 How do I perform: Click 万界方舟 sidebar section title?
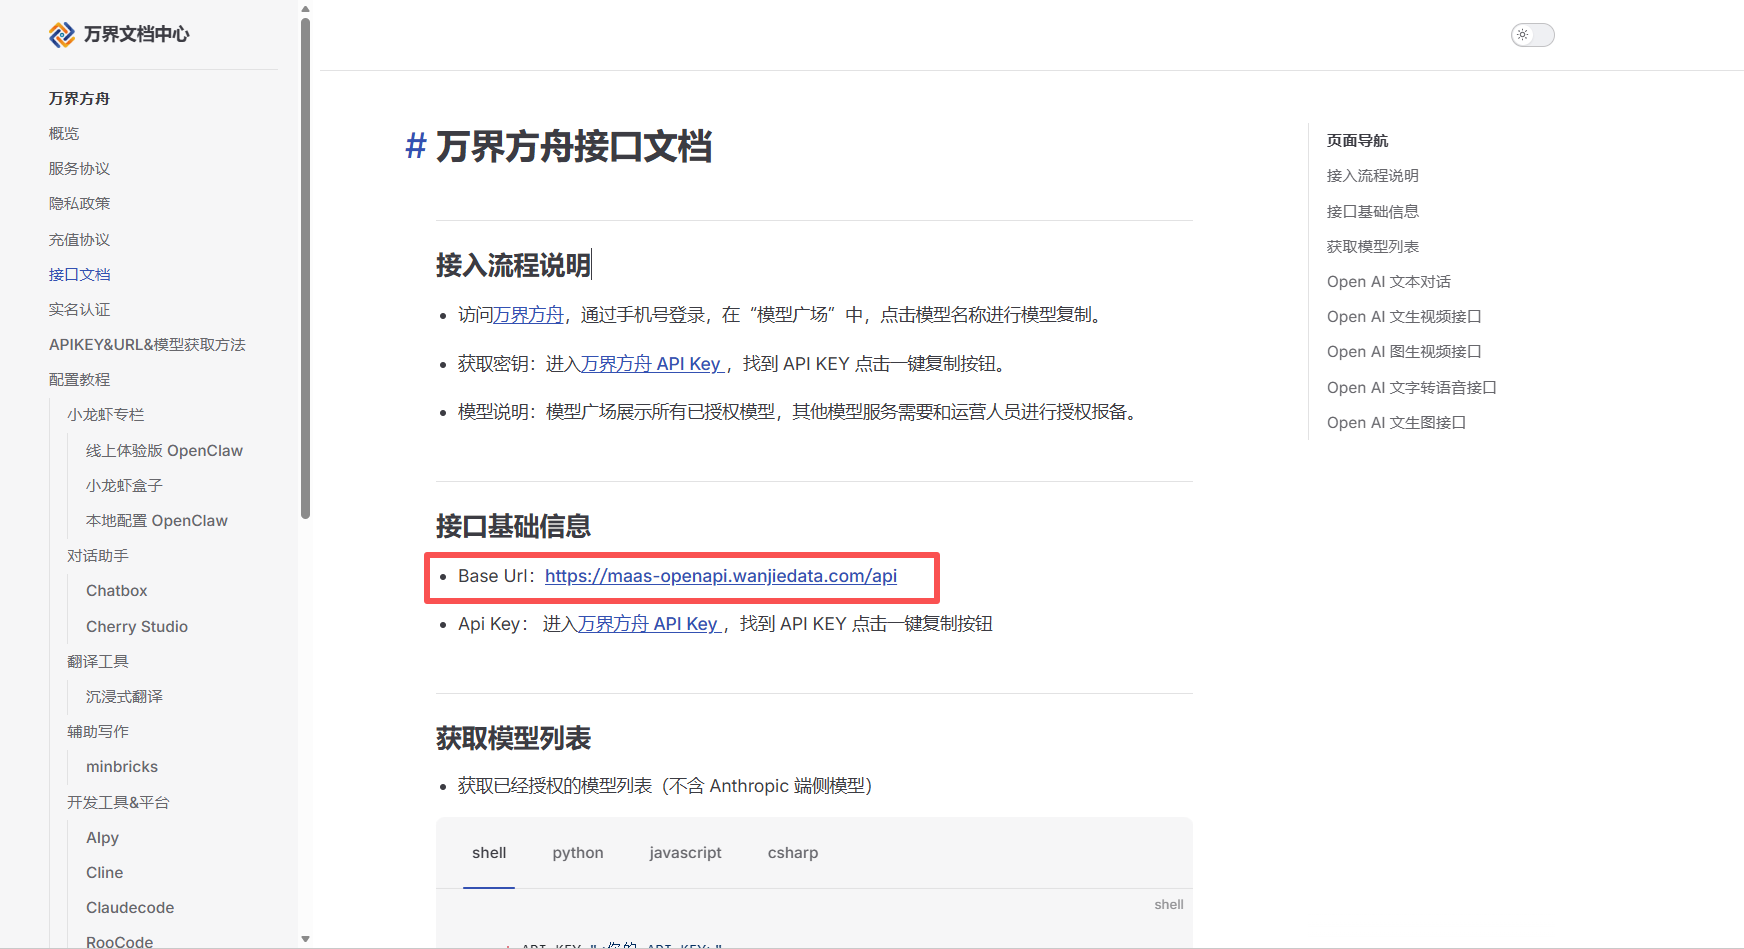(79, 98)
